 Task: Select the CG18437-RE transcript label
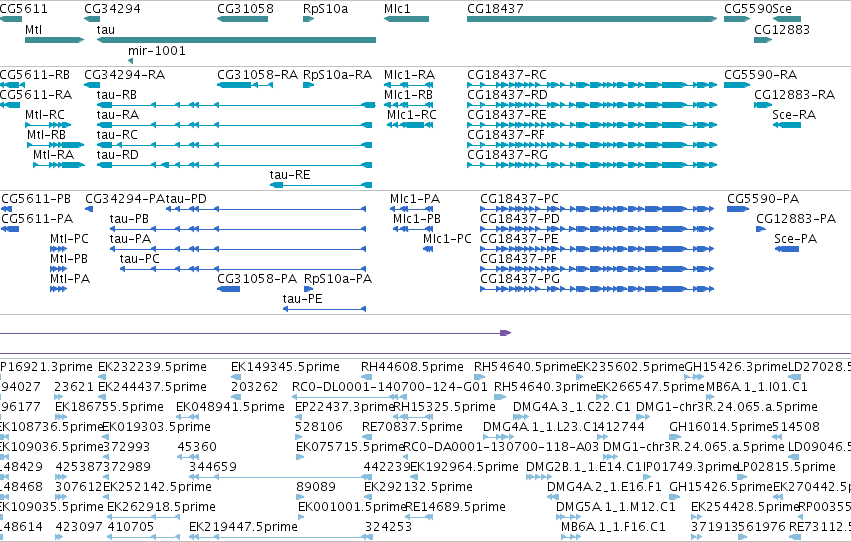tap(507, 114)
